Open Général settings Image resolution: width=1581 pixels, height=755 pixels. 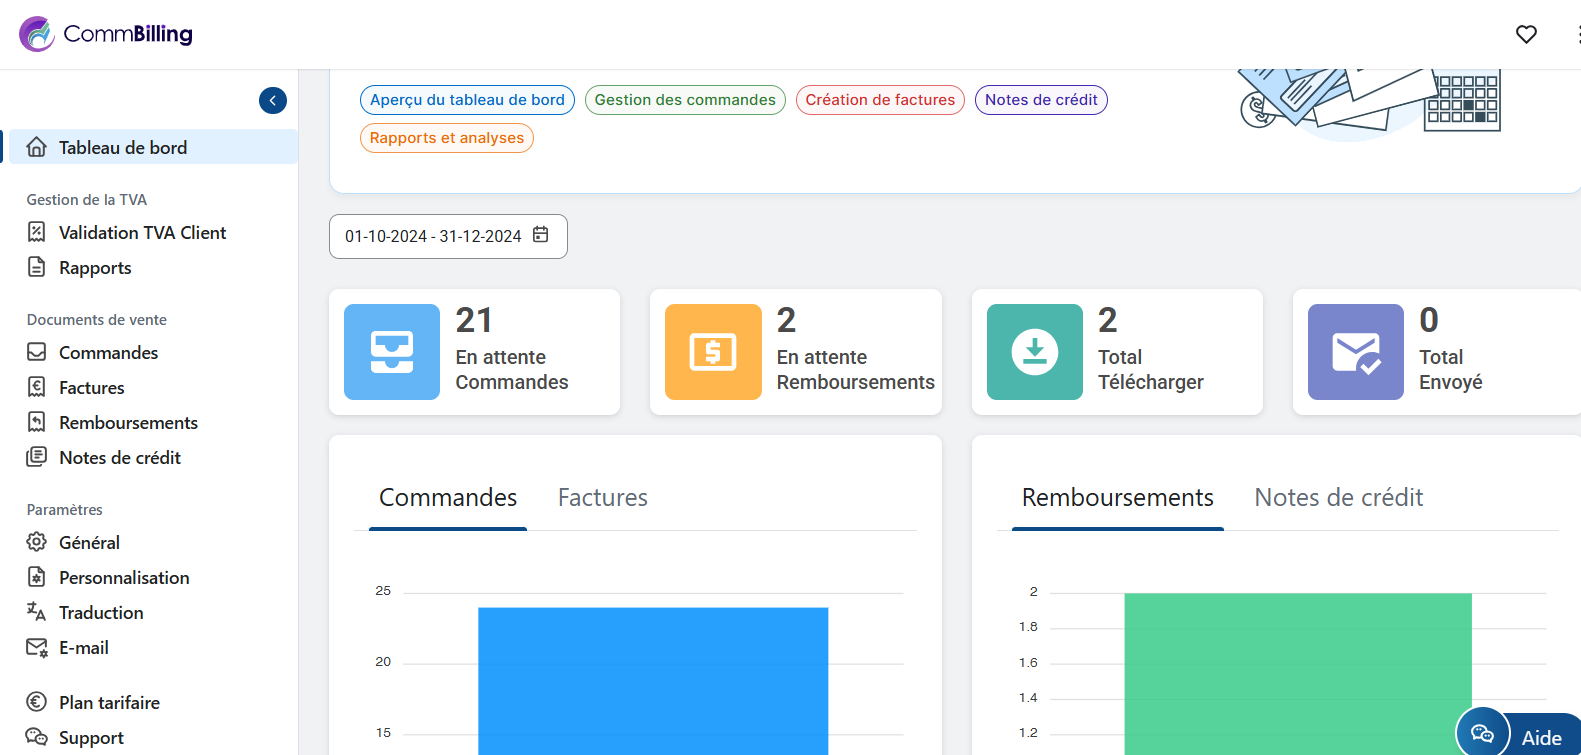tap(89, 542)
